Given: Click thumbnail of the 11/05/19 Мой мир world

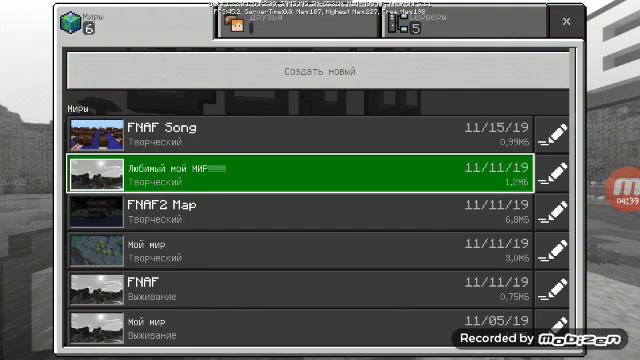Looking at the screenshot, I should pos(97,328).
